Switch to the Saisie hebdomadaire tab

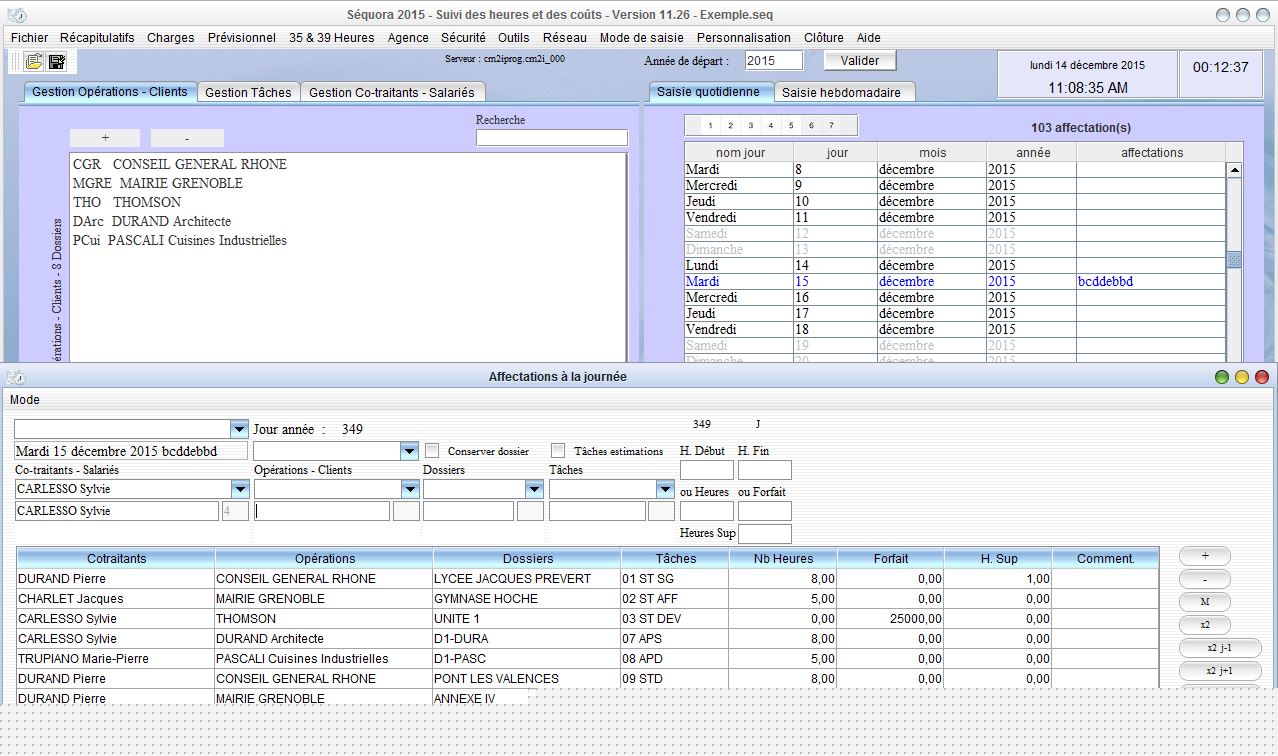841,92
